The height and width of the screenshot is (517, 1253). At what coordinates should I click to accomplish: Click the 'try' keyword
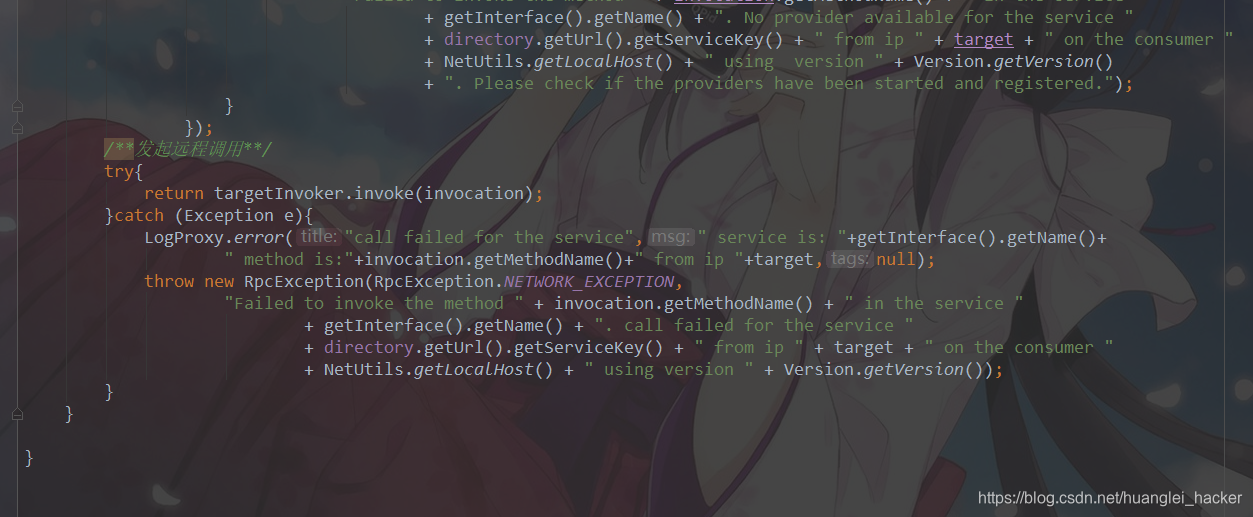coord(118,171)
